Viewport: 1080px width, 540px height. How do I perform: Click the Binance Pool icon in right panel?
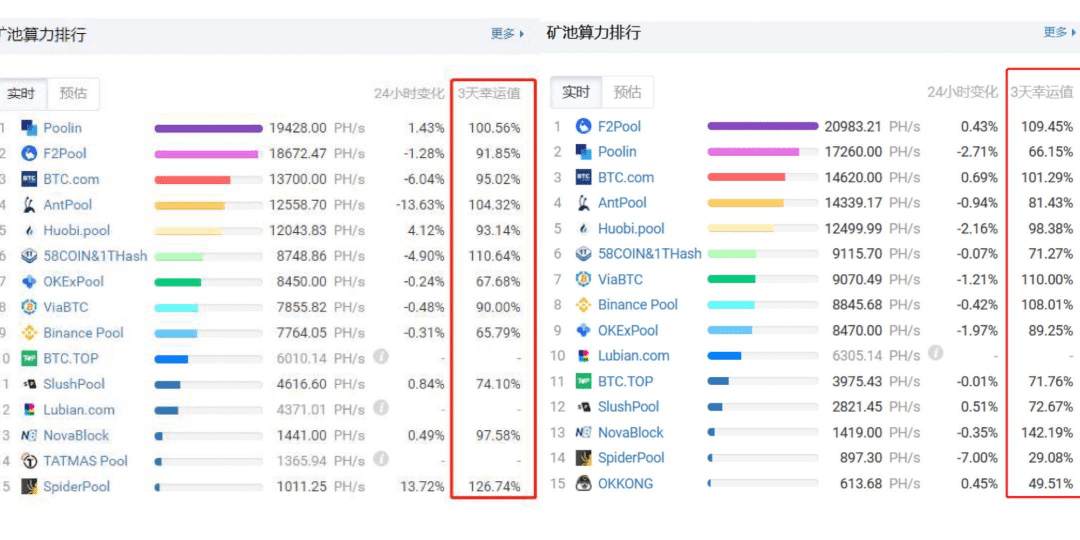click(583, 305)
